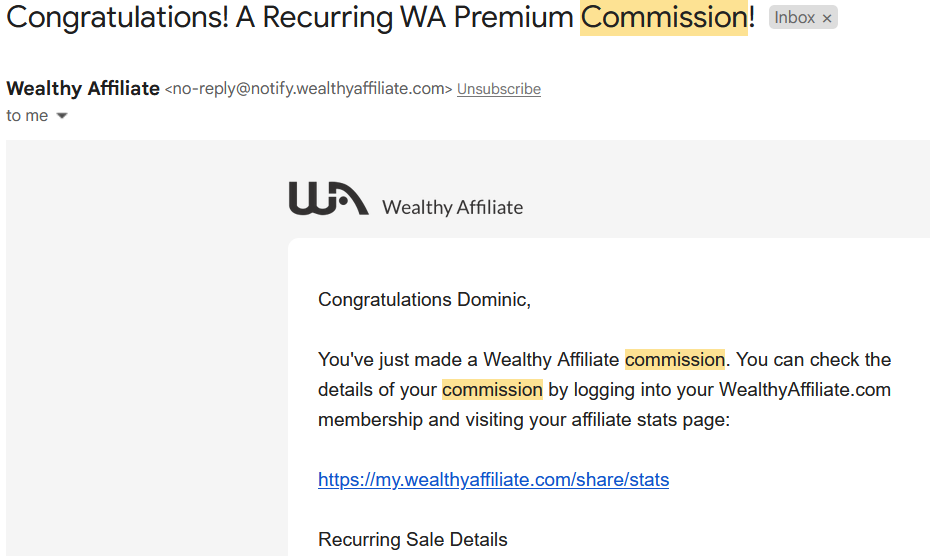Viewport: 930px width, 556px height.
Task: Click the 'Recurring Sale Details' heading
Action: 413,539
